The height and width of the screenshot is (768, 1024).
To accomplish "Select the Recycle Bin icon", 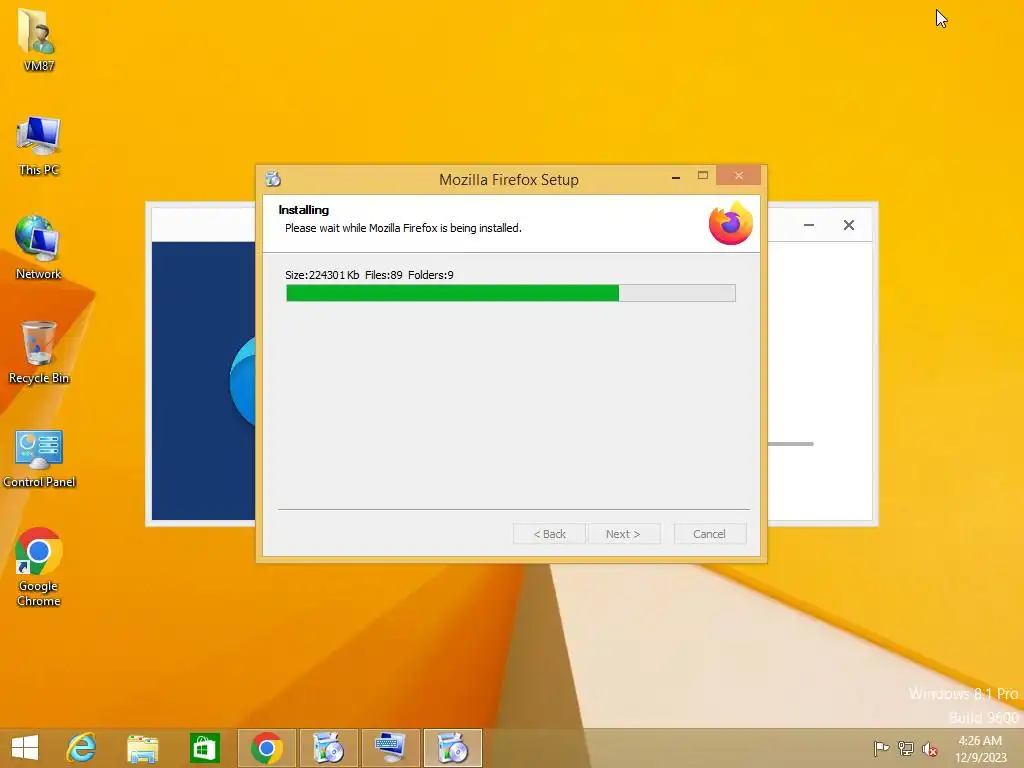I will (39, 352).
